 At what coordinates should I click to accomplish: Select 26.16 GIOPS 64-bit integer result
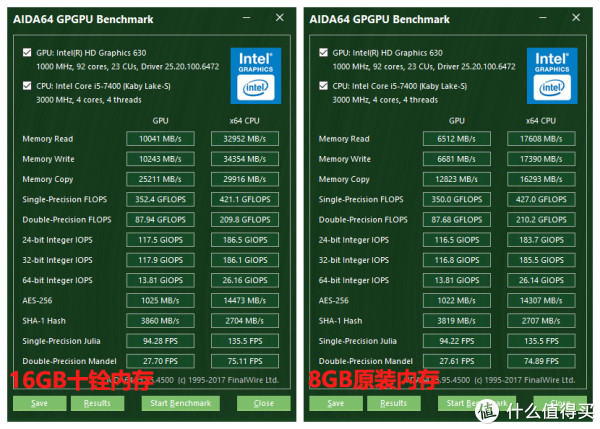click(x=245, y=280)
